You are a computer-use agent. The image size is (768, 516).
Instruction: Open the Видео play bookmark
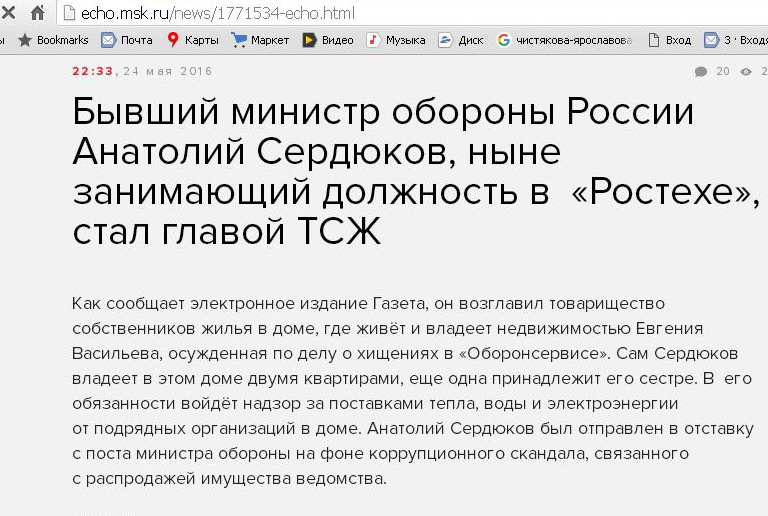pos(328,40)
